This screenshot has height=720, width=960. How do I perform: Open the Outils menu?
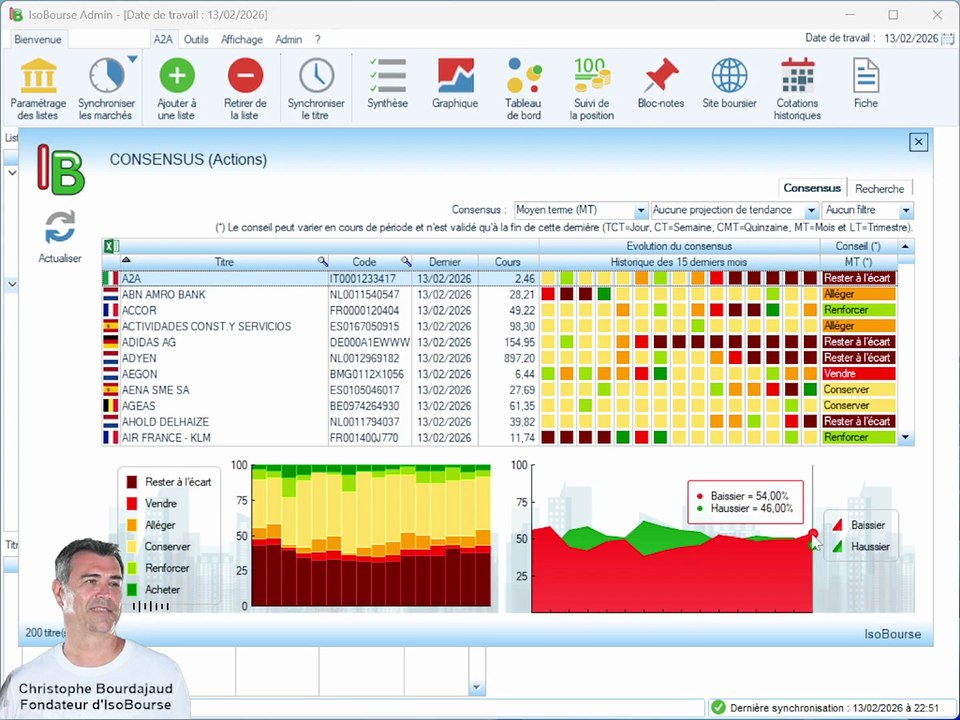(196, 39)
